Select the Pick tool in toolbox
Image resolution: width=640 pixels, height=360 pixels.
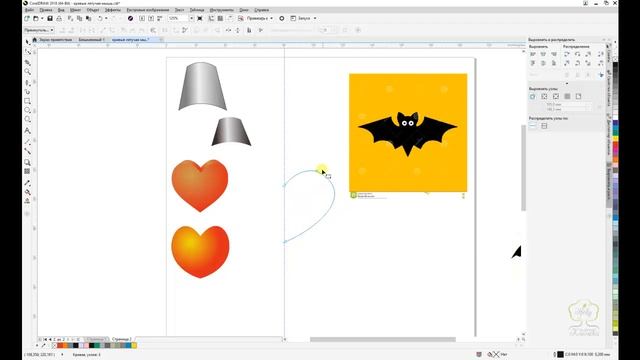click(x=28, y=42)
